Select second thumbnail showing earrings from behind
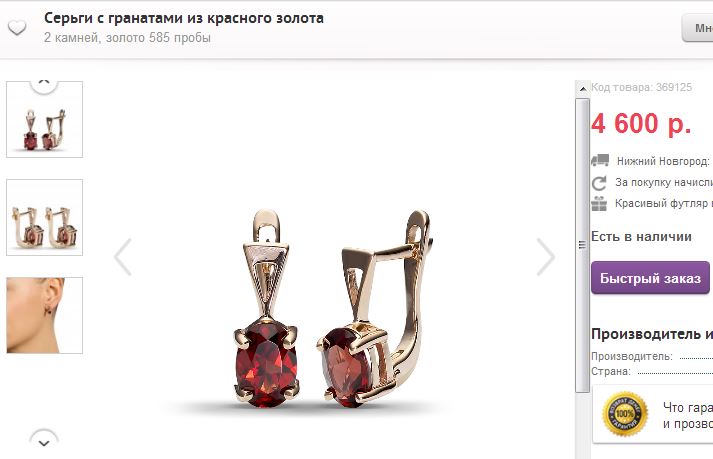Image resolution: width=713 pixels, height=459 pixels. click(x=45, y=217)
